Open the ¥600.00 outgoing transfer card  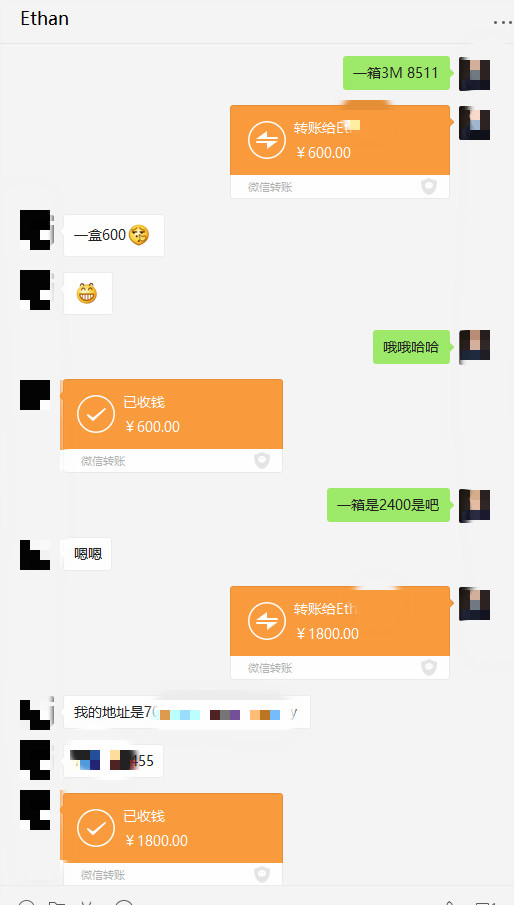point(340,152)
